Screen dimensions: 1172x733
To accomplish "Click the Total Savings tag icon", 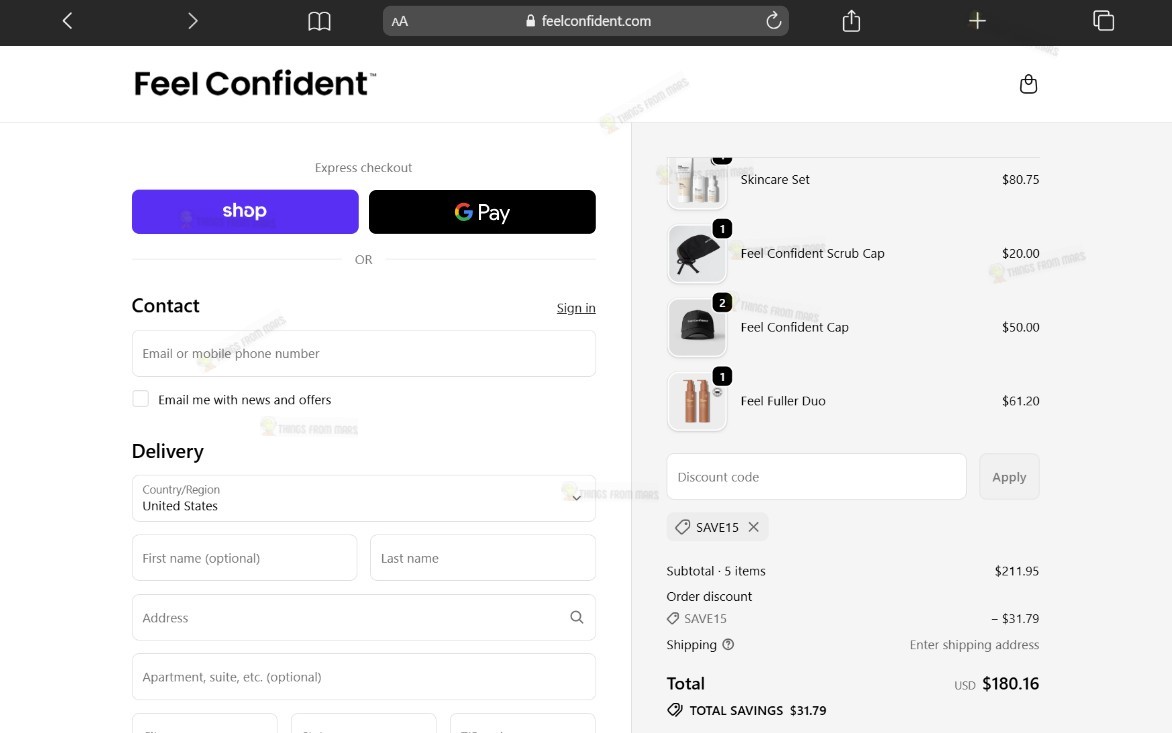I will click(x=675, y=710).
